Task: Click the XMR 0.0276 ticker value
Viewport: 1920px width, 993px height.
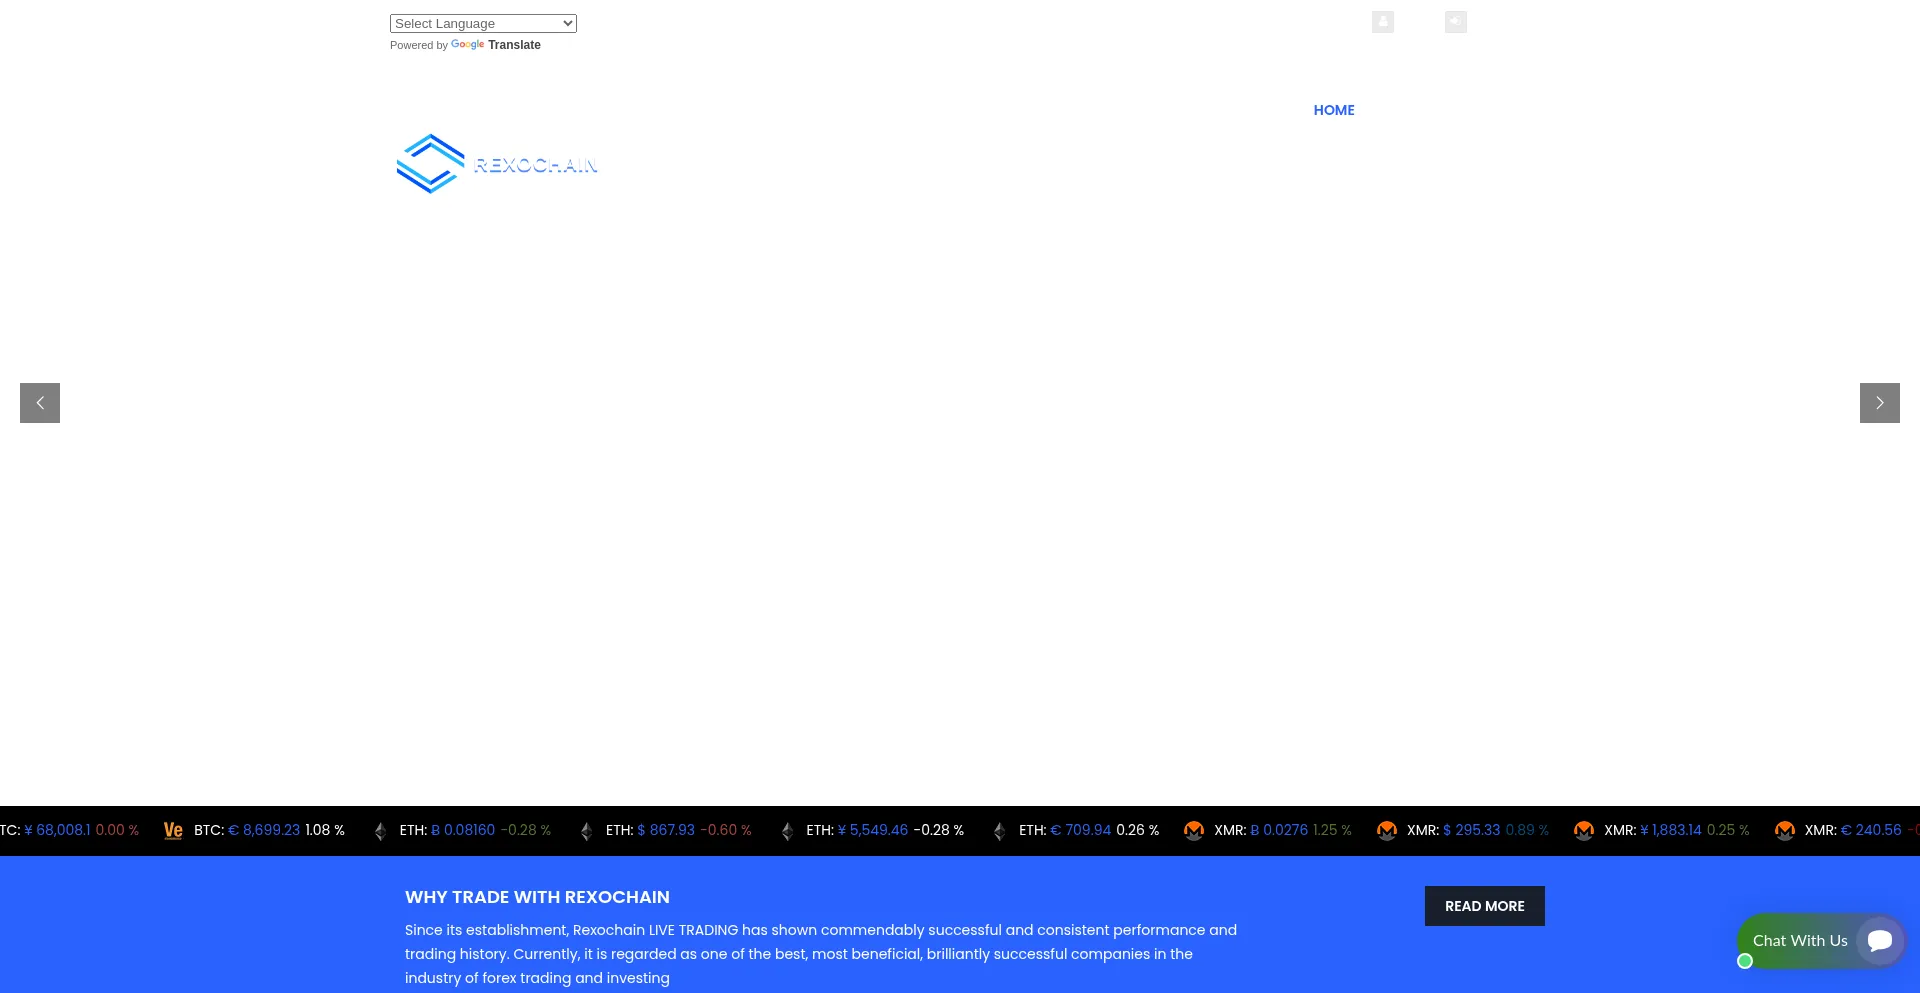Action: click(x=1279, y=830)
